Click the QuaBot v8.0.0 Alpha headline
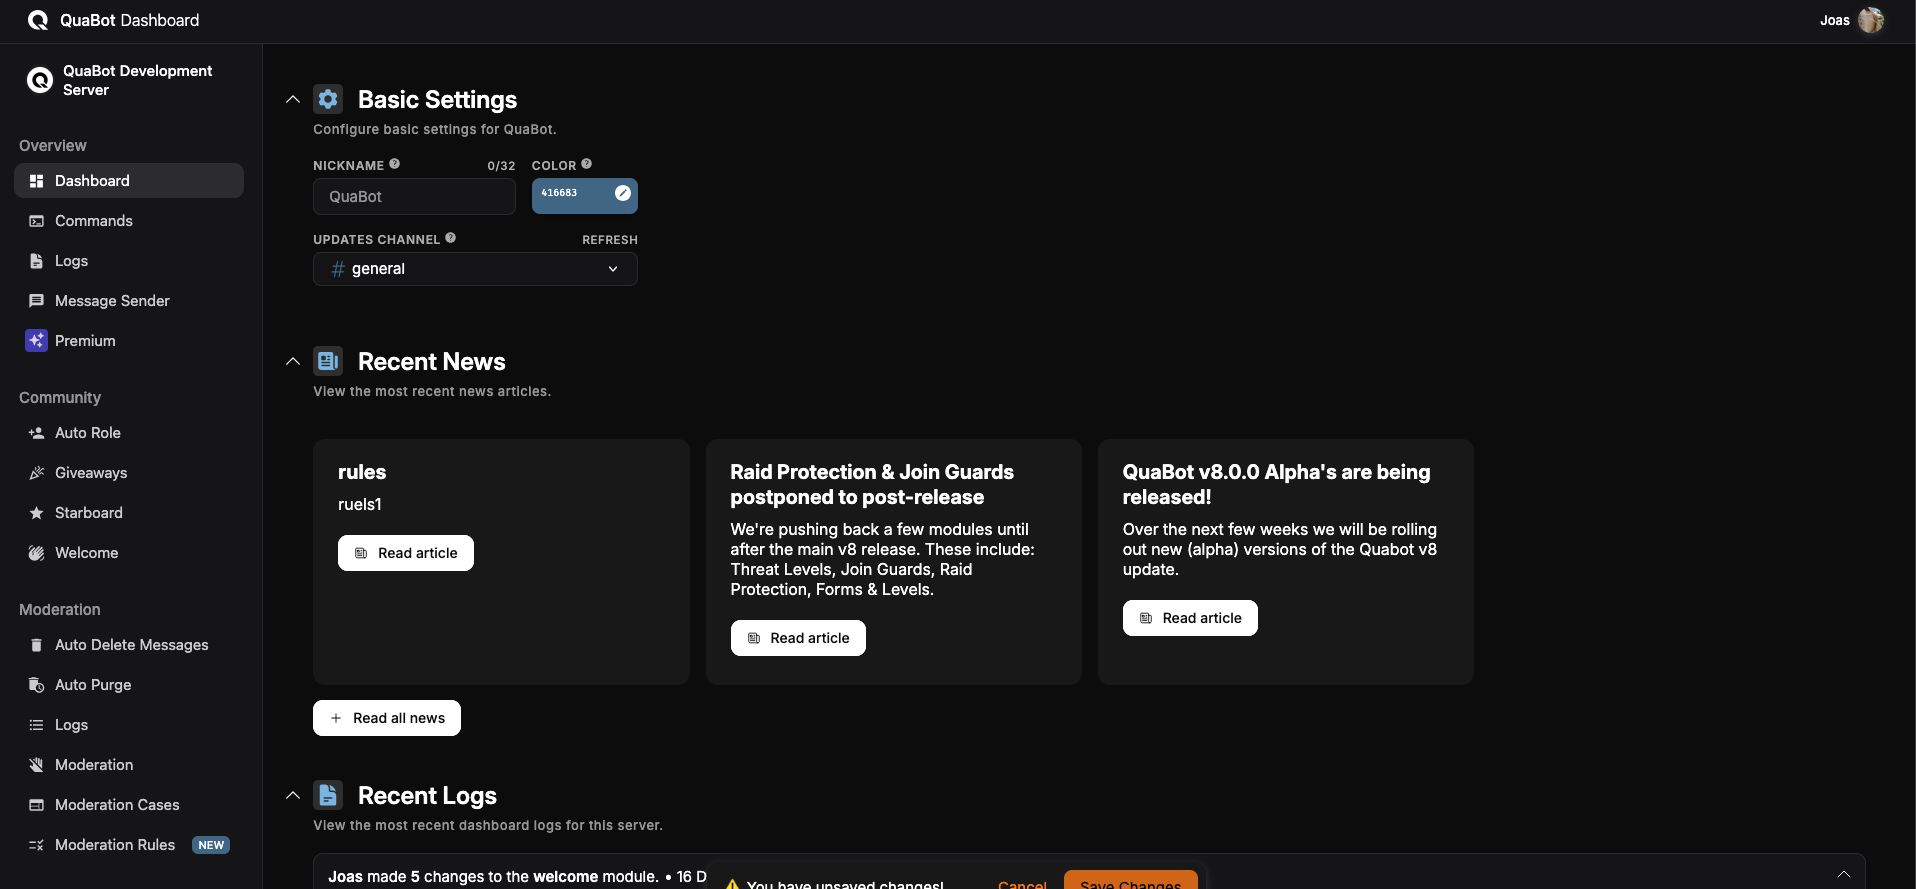 (x=1276, y=484)
